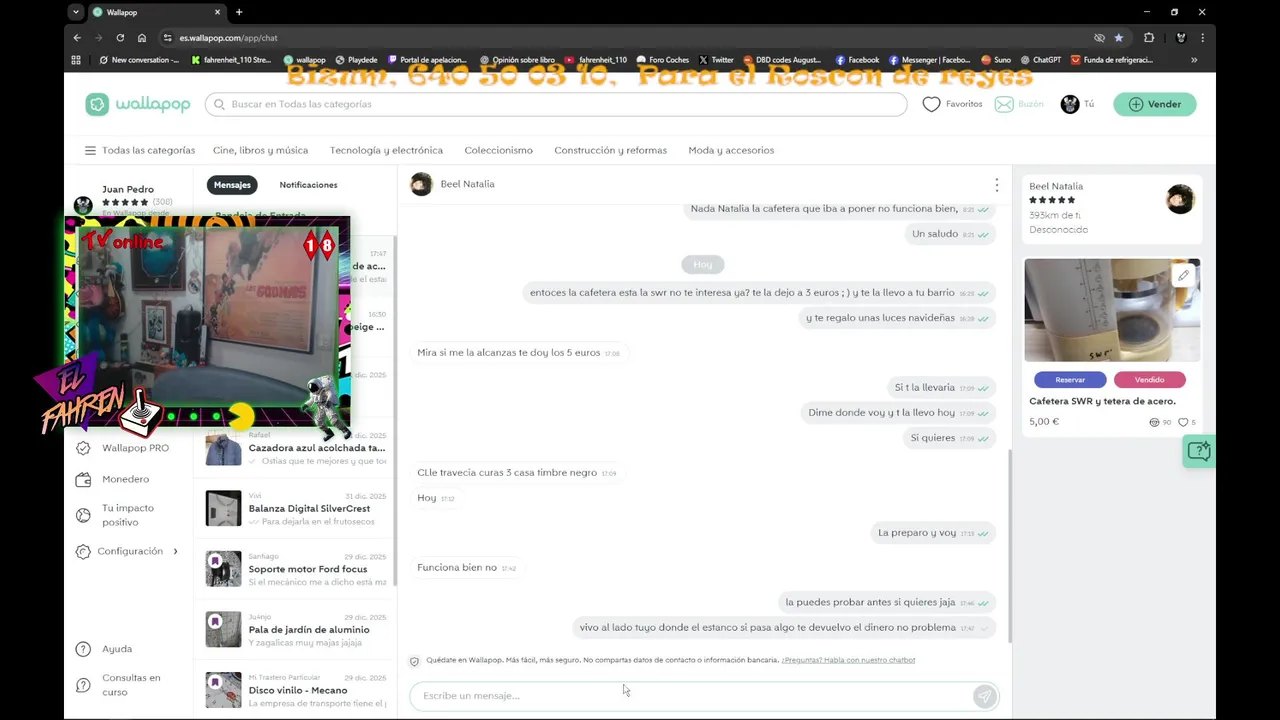Screen dimensions: 1280x720
Task: Click Juan Pedro profile name
Action: (x=128, y=189)
